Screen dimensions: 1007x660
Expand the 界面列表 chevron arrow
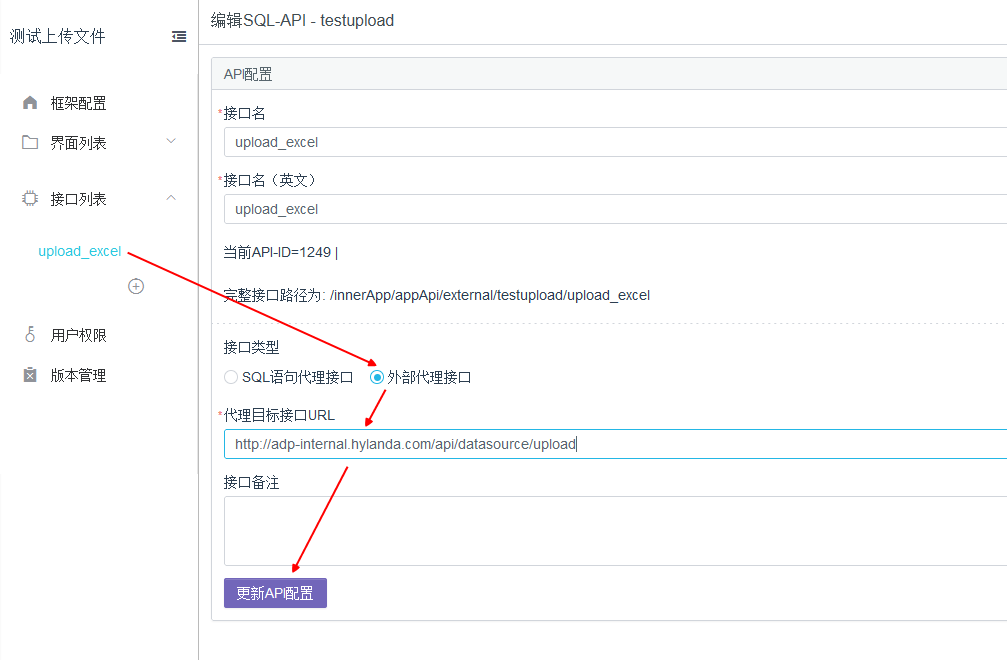click(171, 142)
